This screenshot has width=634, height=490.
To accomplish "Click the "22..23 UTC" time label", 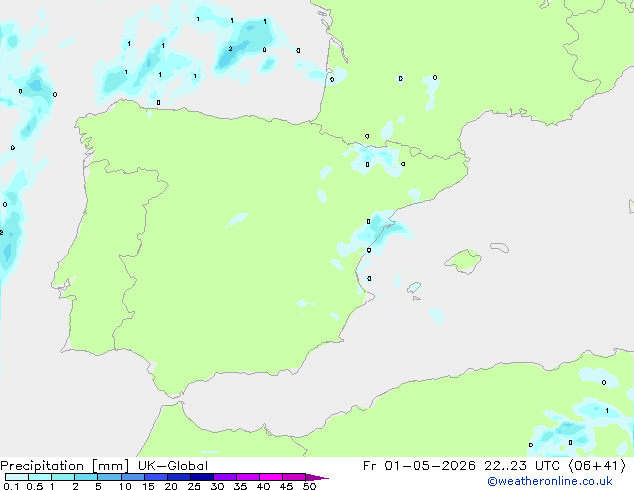I will click(522, 466).
